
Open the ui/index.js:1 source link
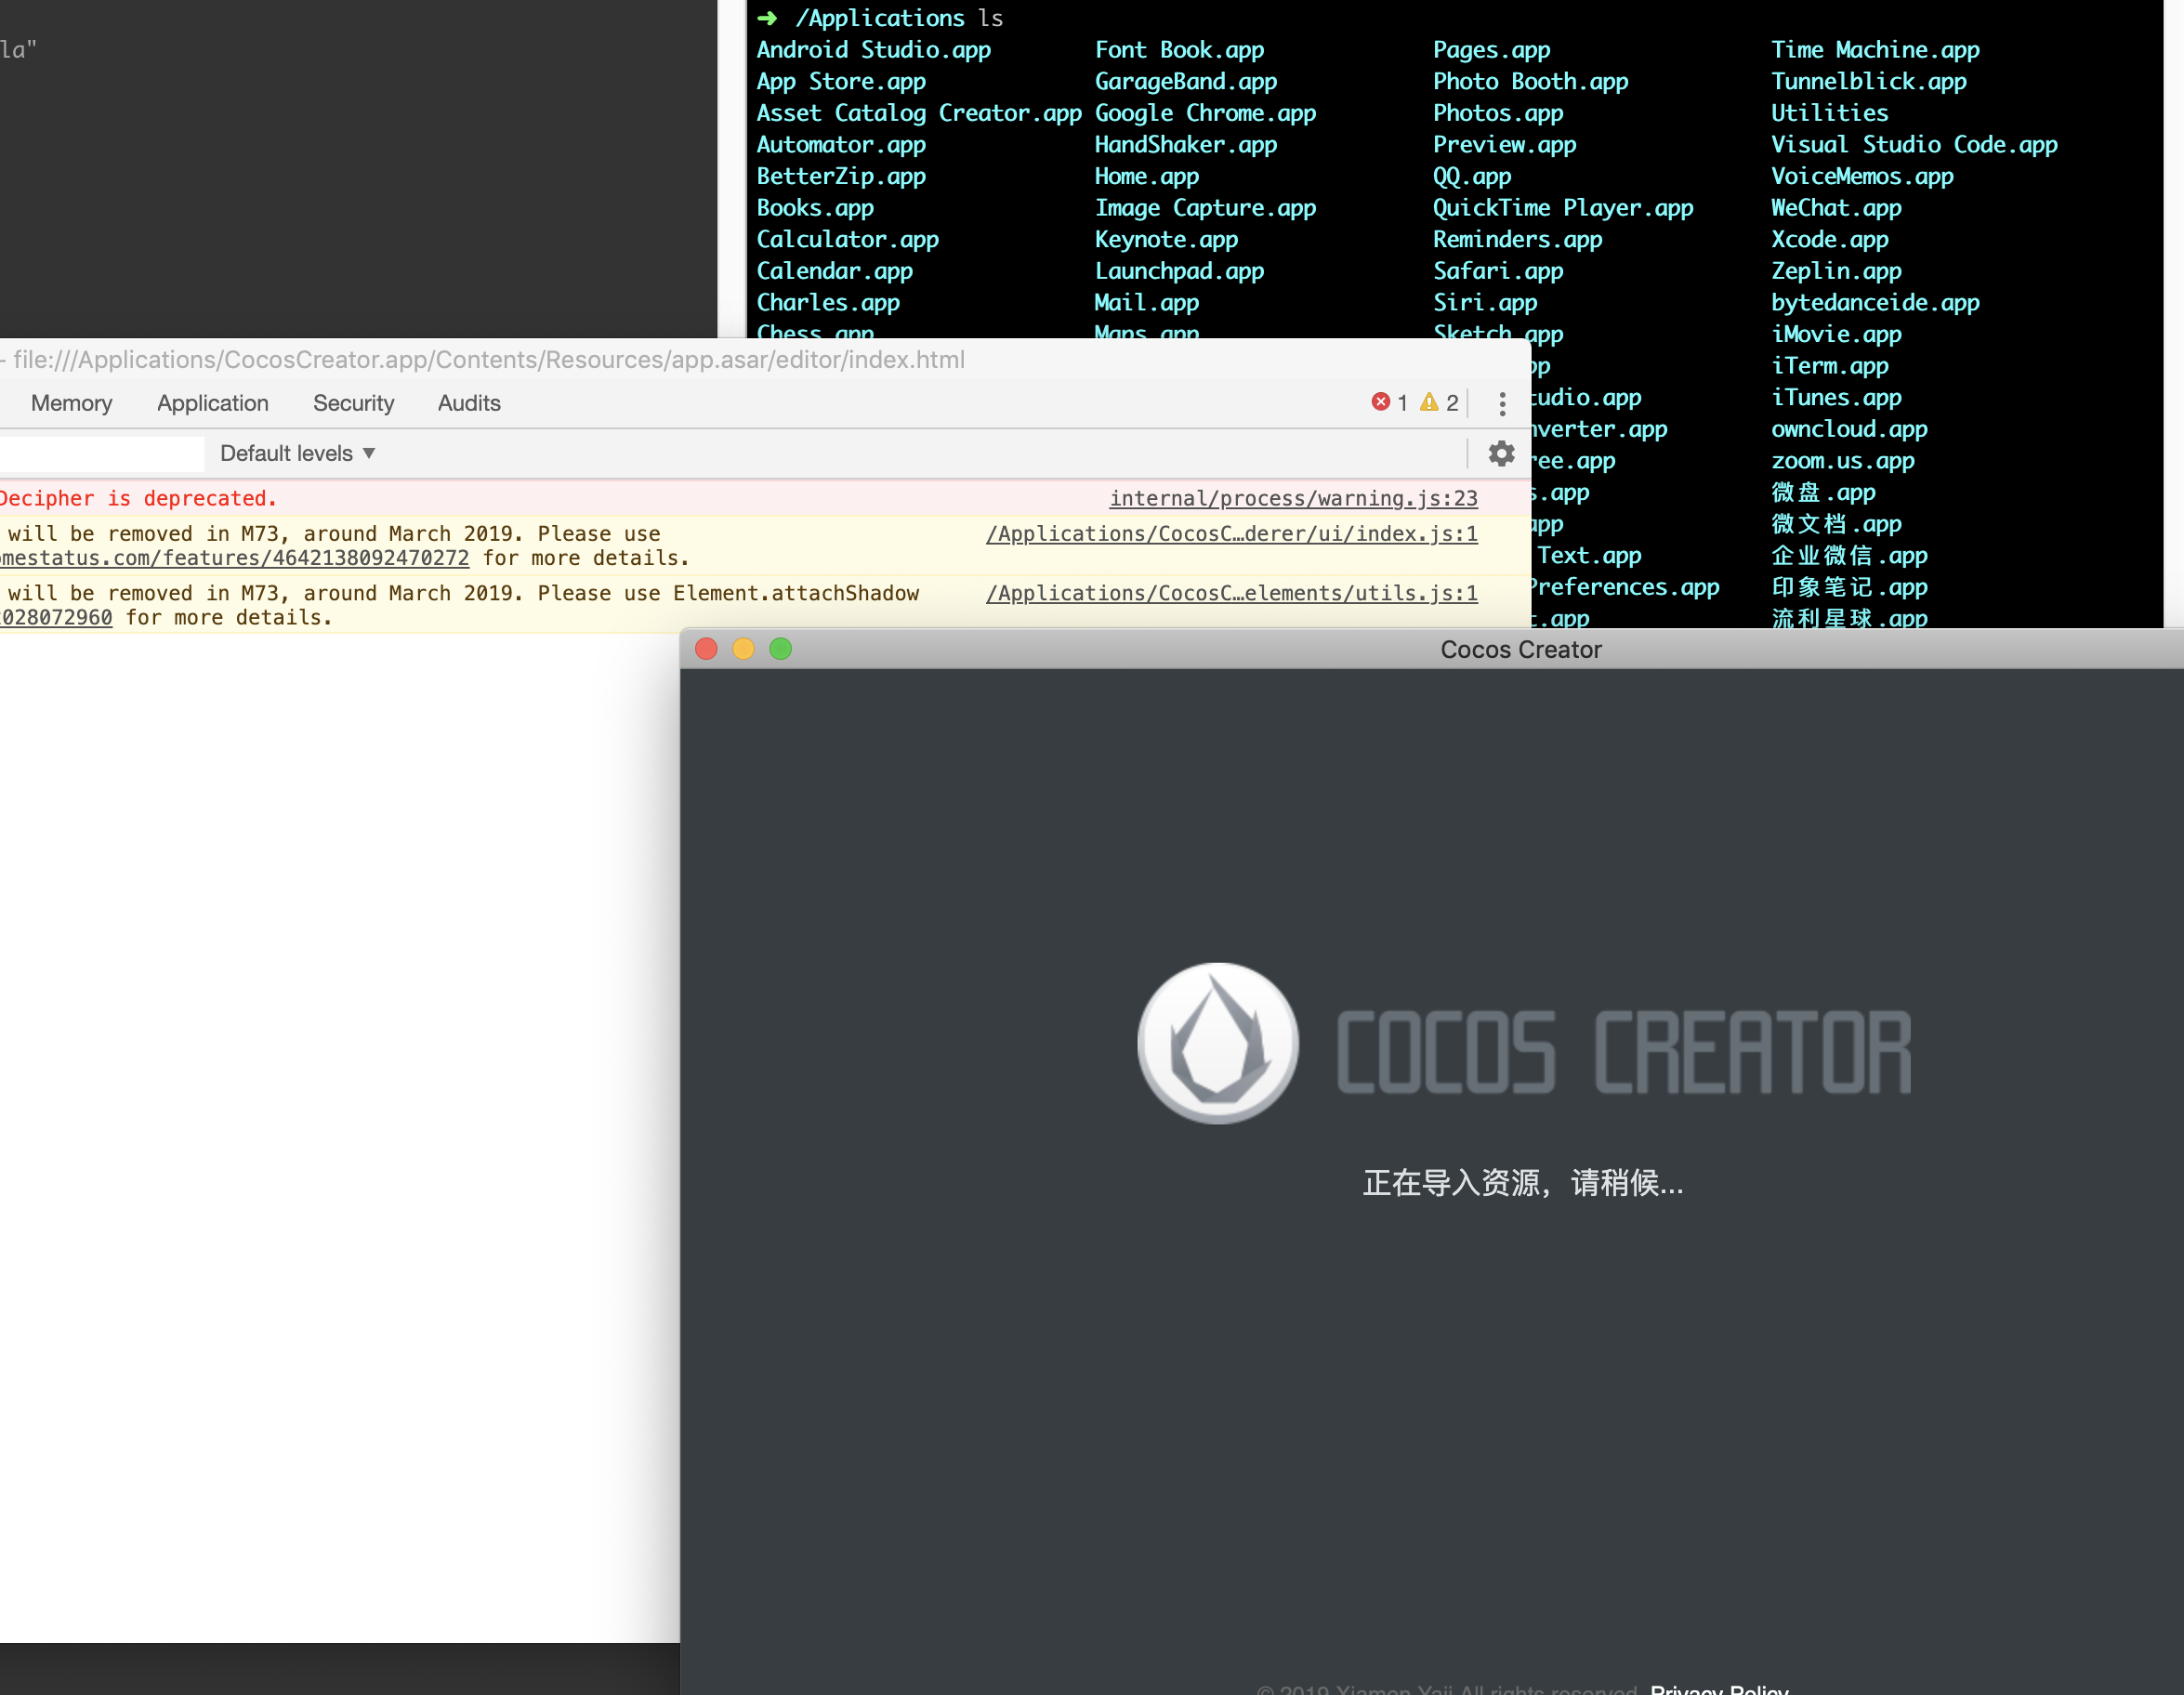point(1231,534)
